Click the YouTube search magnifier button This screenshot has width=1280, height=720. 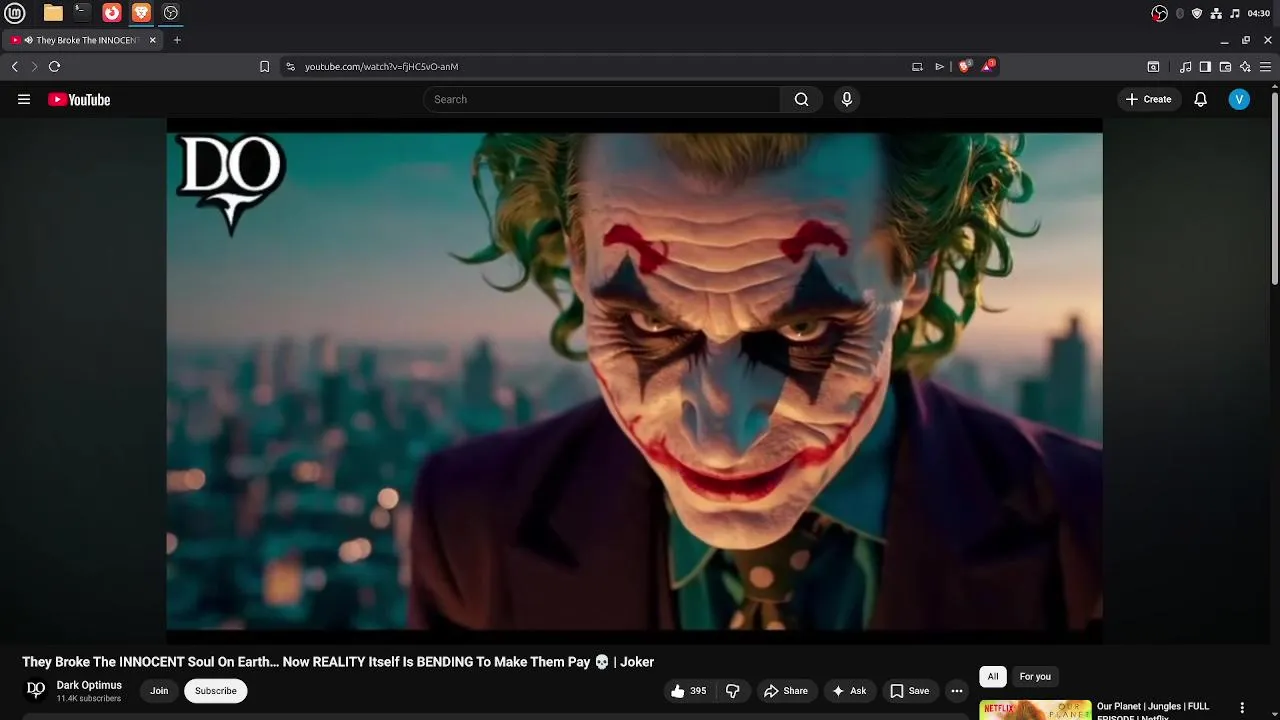pos(801,99)
